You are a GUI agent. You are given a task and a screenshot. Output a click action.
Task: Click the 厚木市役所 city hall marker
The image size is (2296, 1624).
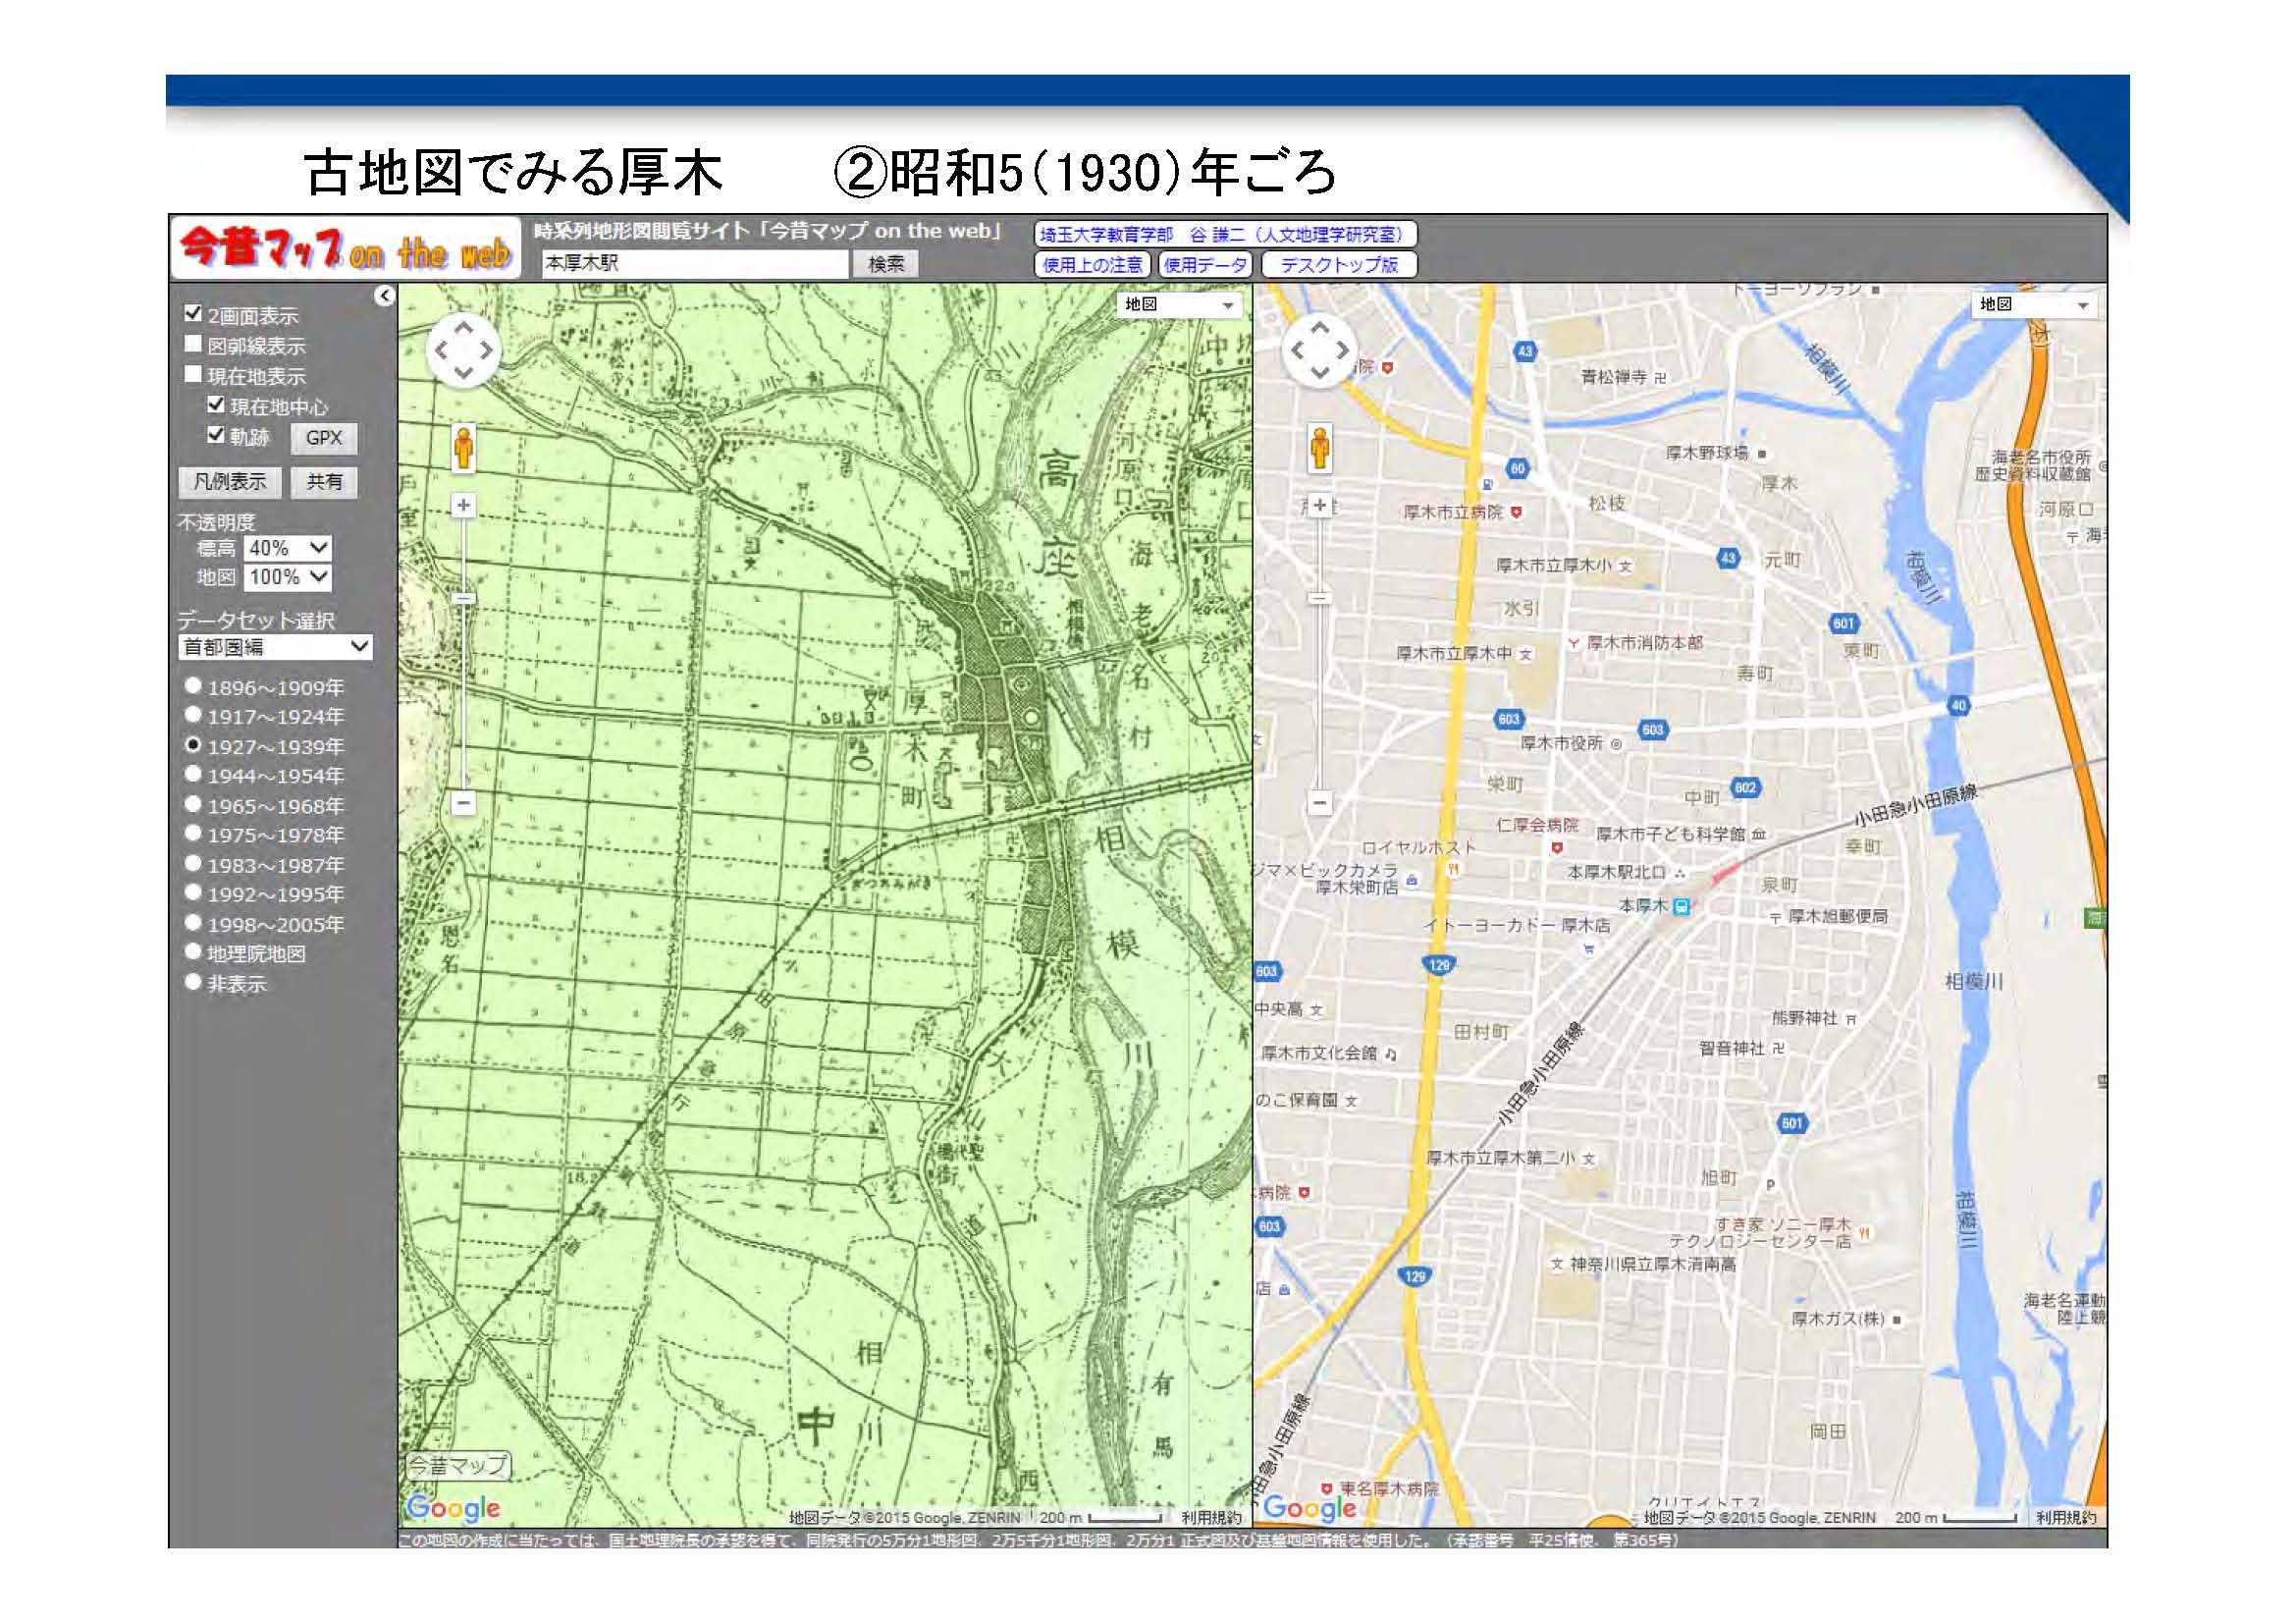coord(1616,744)
